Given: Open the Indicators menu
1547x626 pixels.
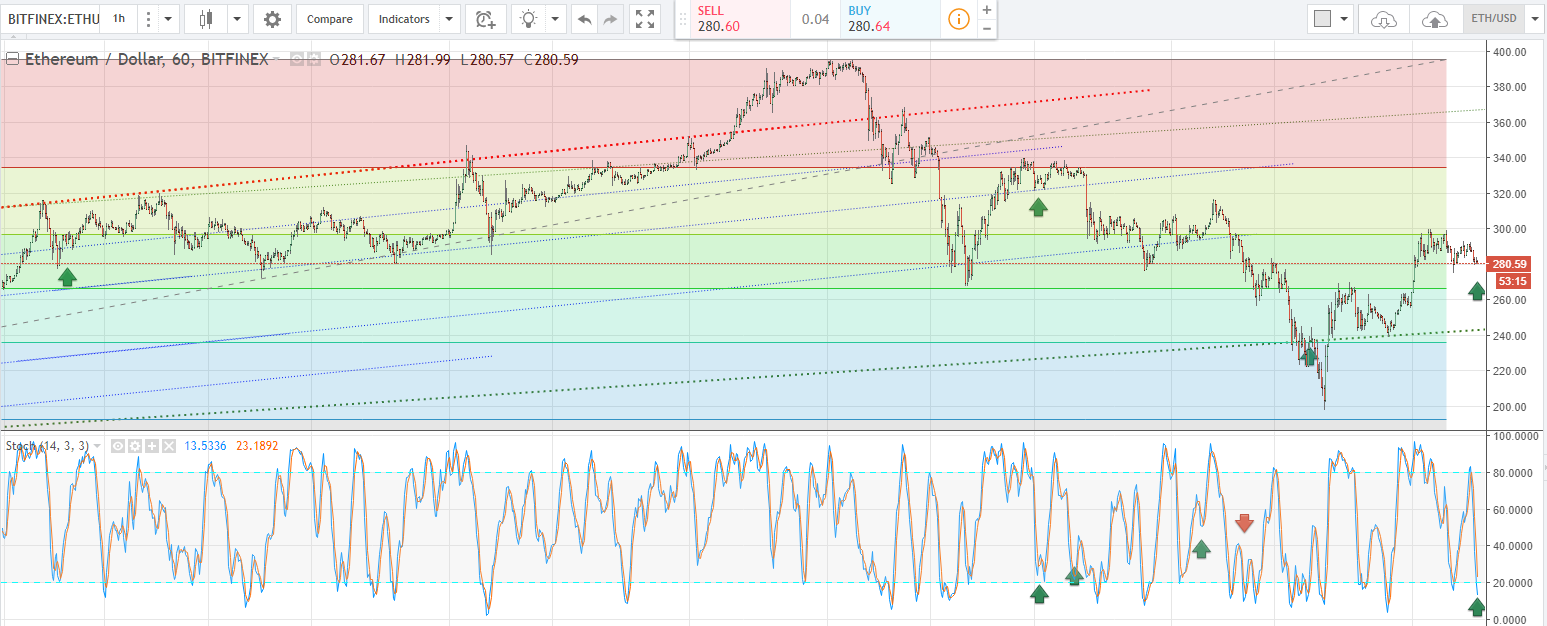Looking at the screenshot, I should [404, 18].
